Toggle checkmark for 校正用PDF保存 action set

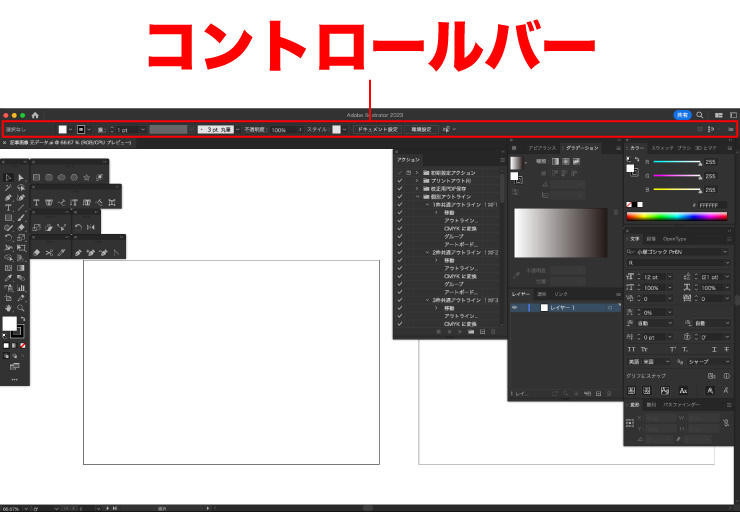coord(400,189)
